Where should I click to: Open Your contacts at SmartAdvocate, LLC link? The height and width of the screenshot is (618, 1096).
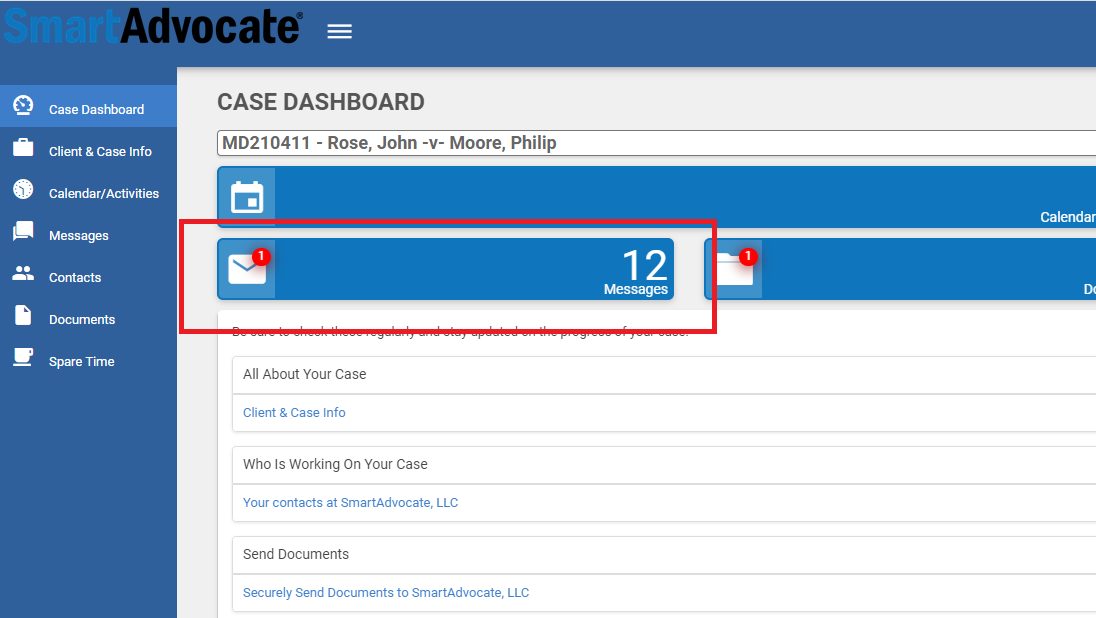350,503
